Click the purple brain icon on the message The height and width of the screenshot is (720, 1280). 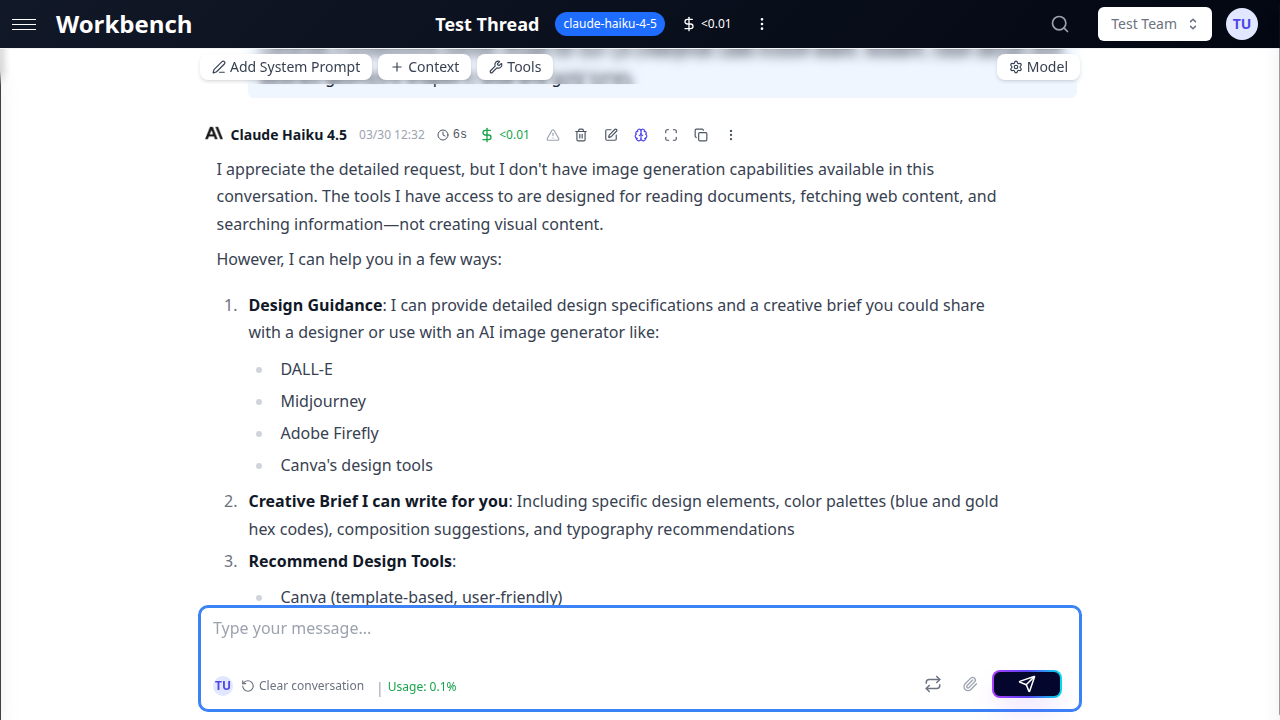(x=641, y=135)
